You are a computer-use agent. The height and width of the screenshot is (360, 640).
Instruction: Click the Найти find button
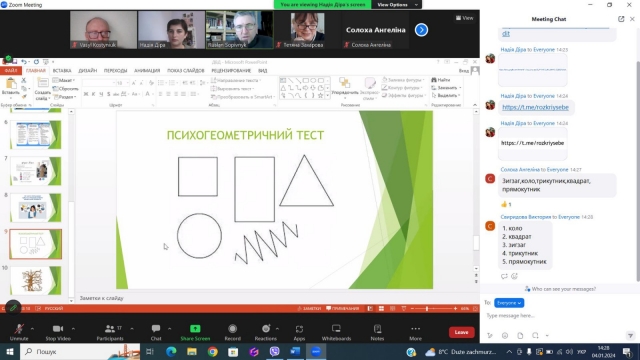point(441,80)
